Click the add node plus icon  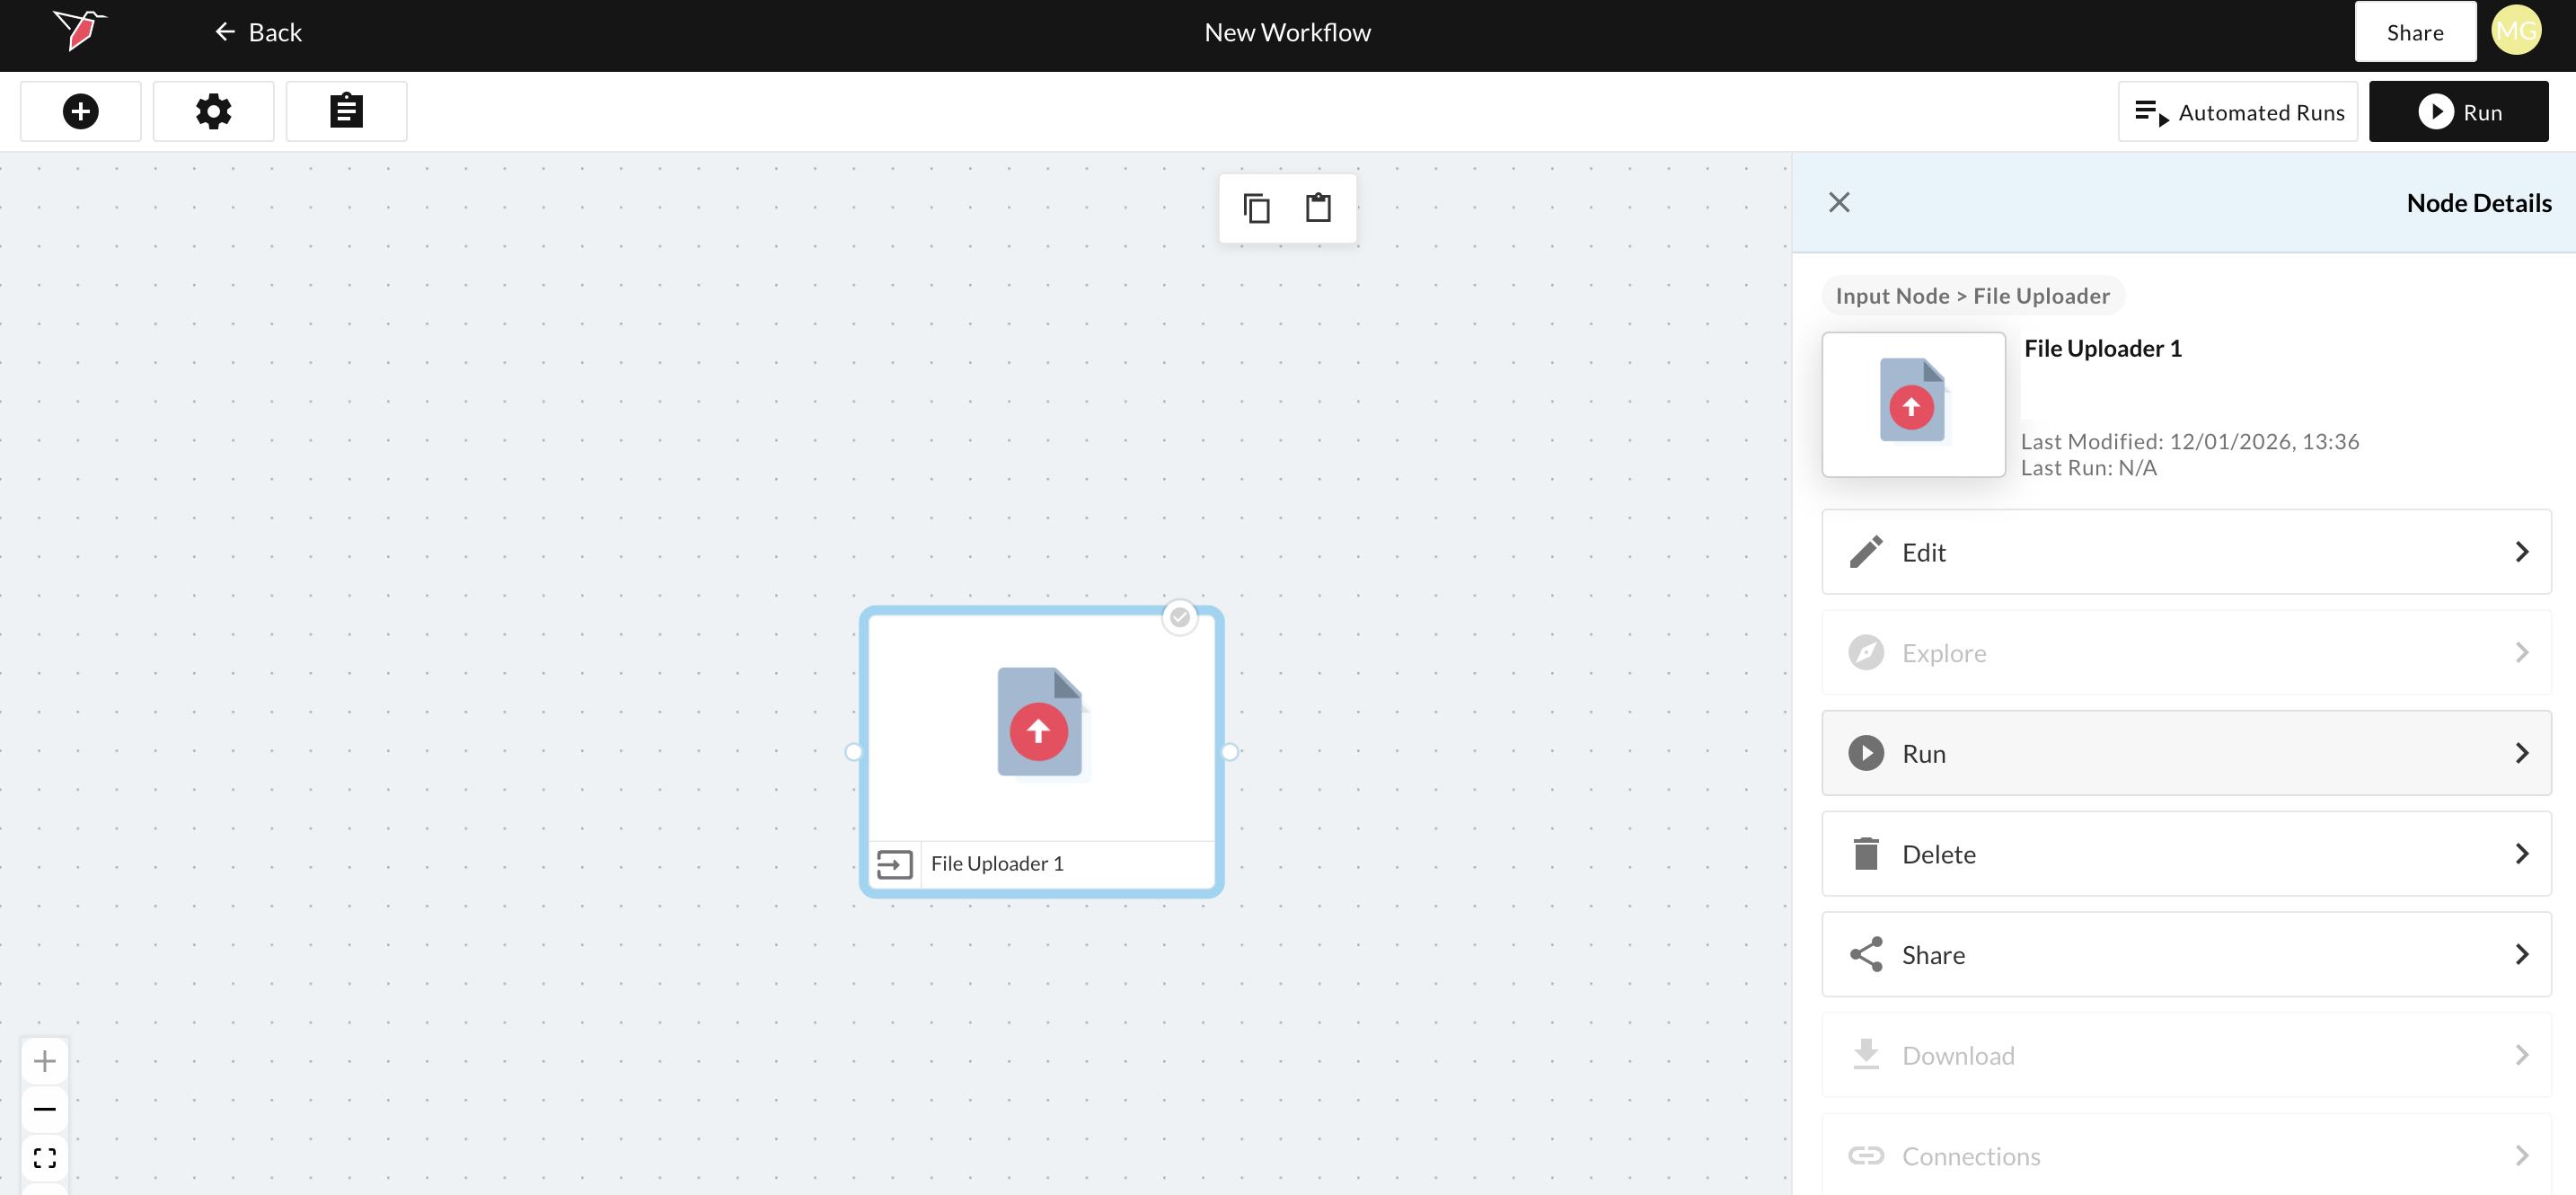[x=80, y=111]
